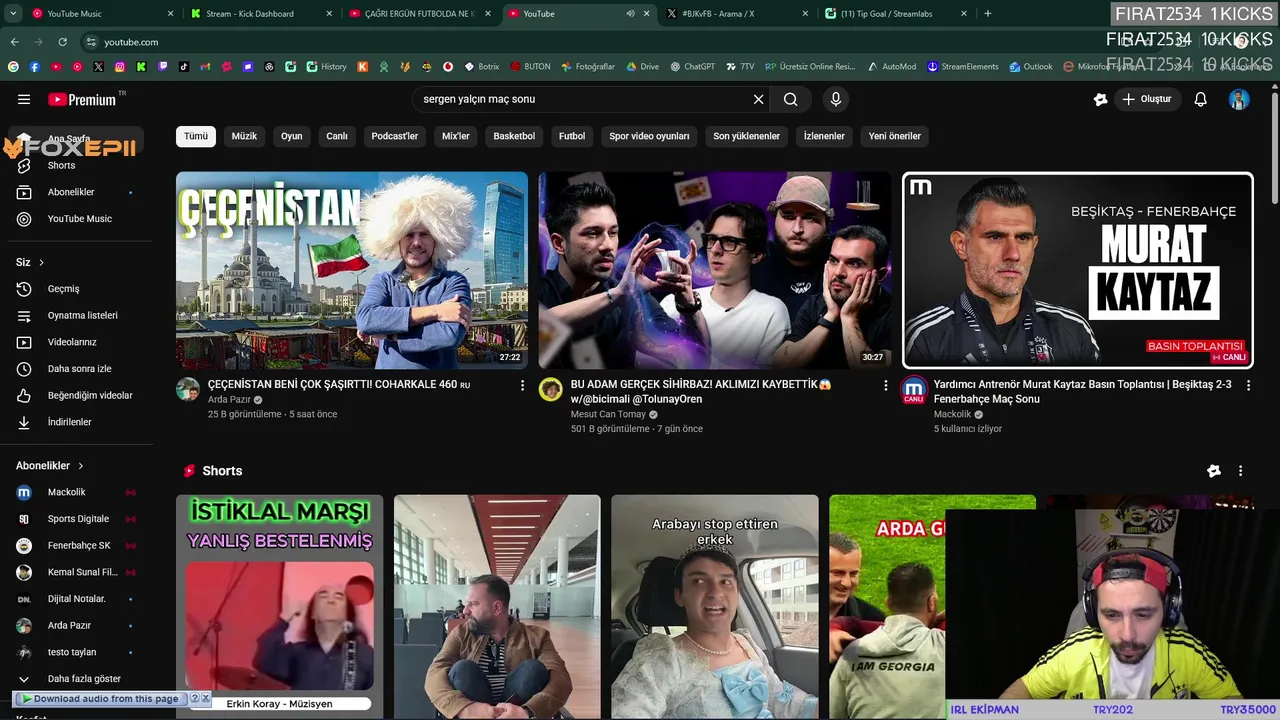This screenshot has width=1280, height=720.
Task: Start voice search with the microphone icon
Action: (836, 99)
